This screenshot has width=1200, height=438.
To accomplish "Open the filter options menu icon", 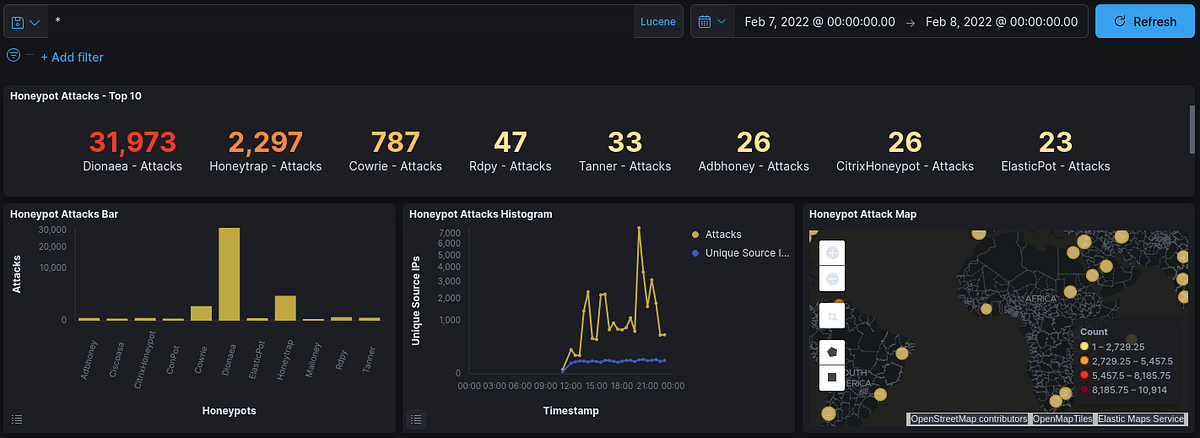I will [x=13, y=56].
